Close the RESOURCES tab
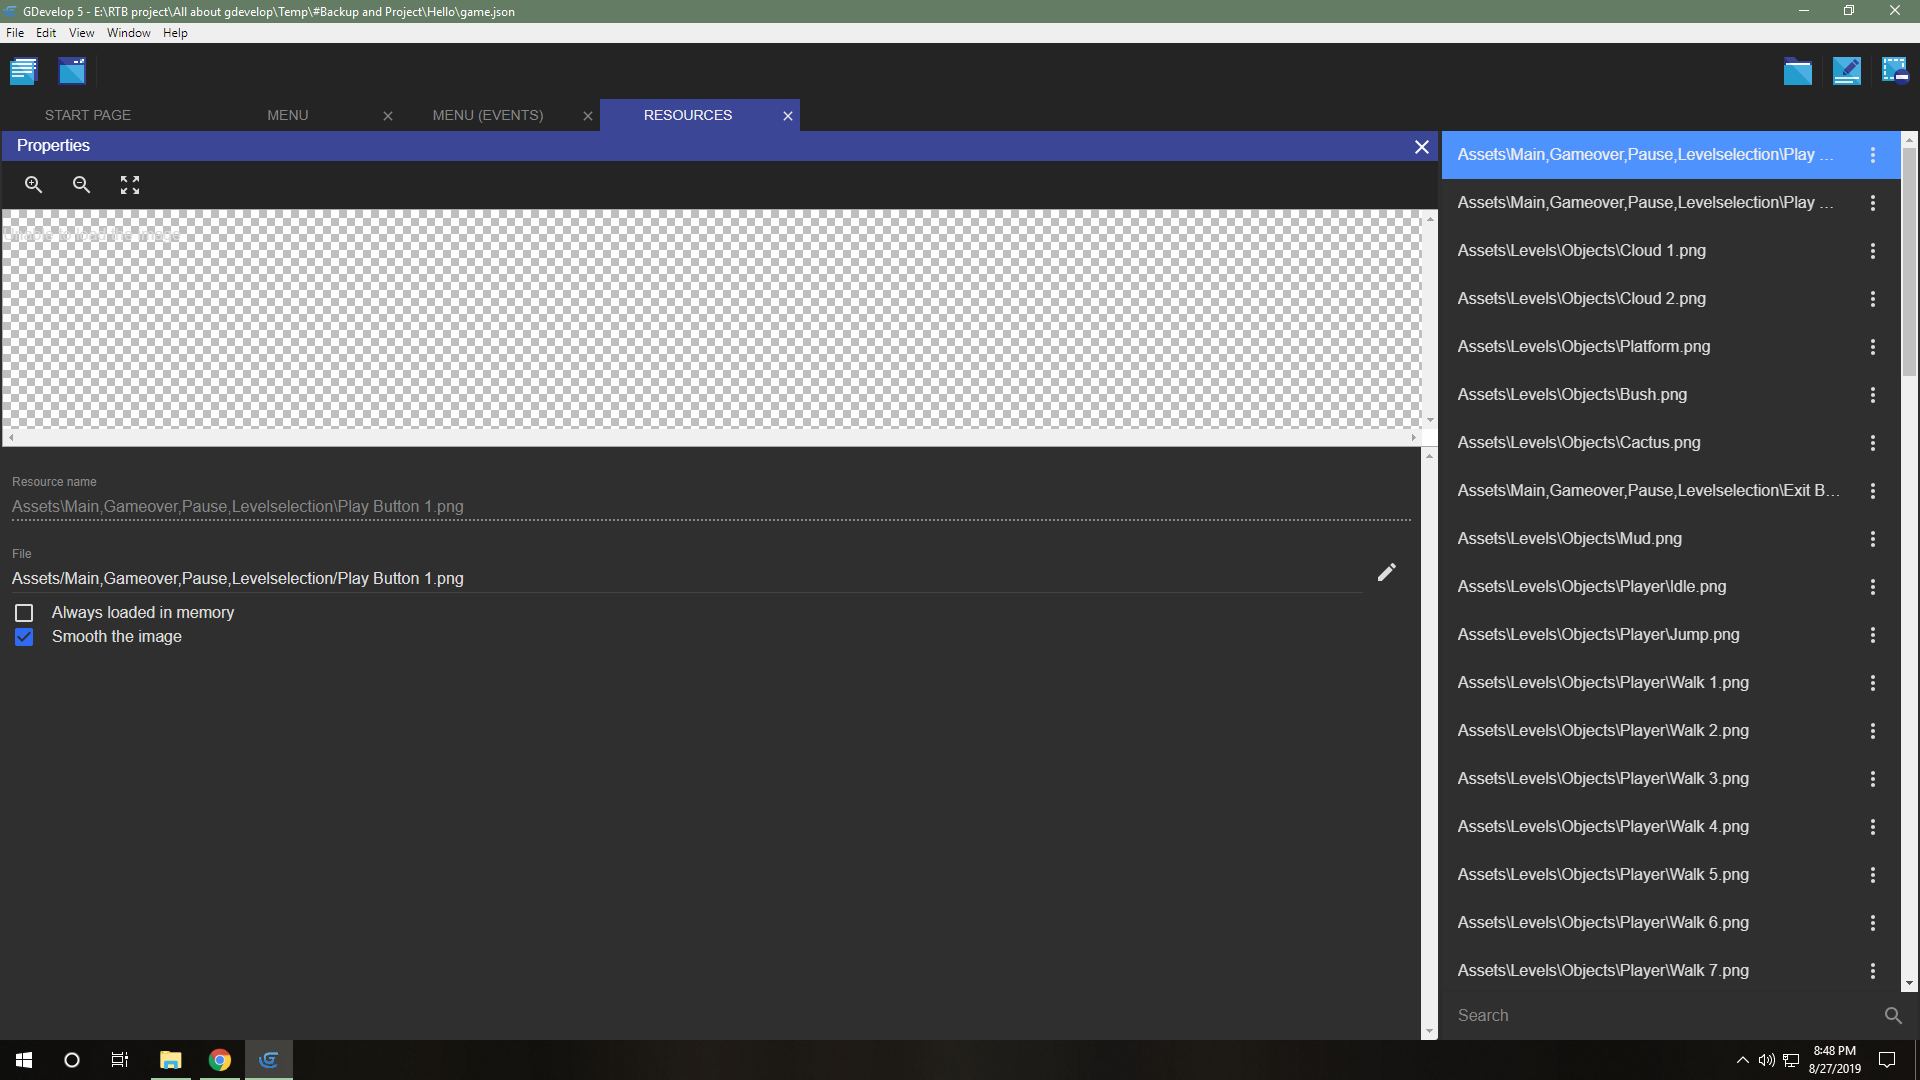Viewport: 1920px width, 1080px height. point(788,116)
